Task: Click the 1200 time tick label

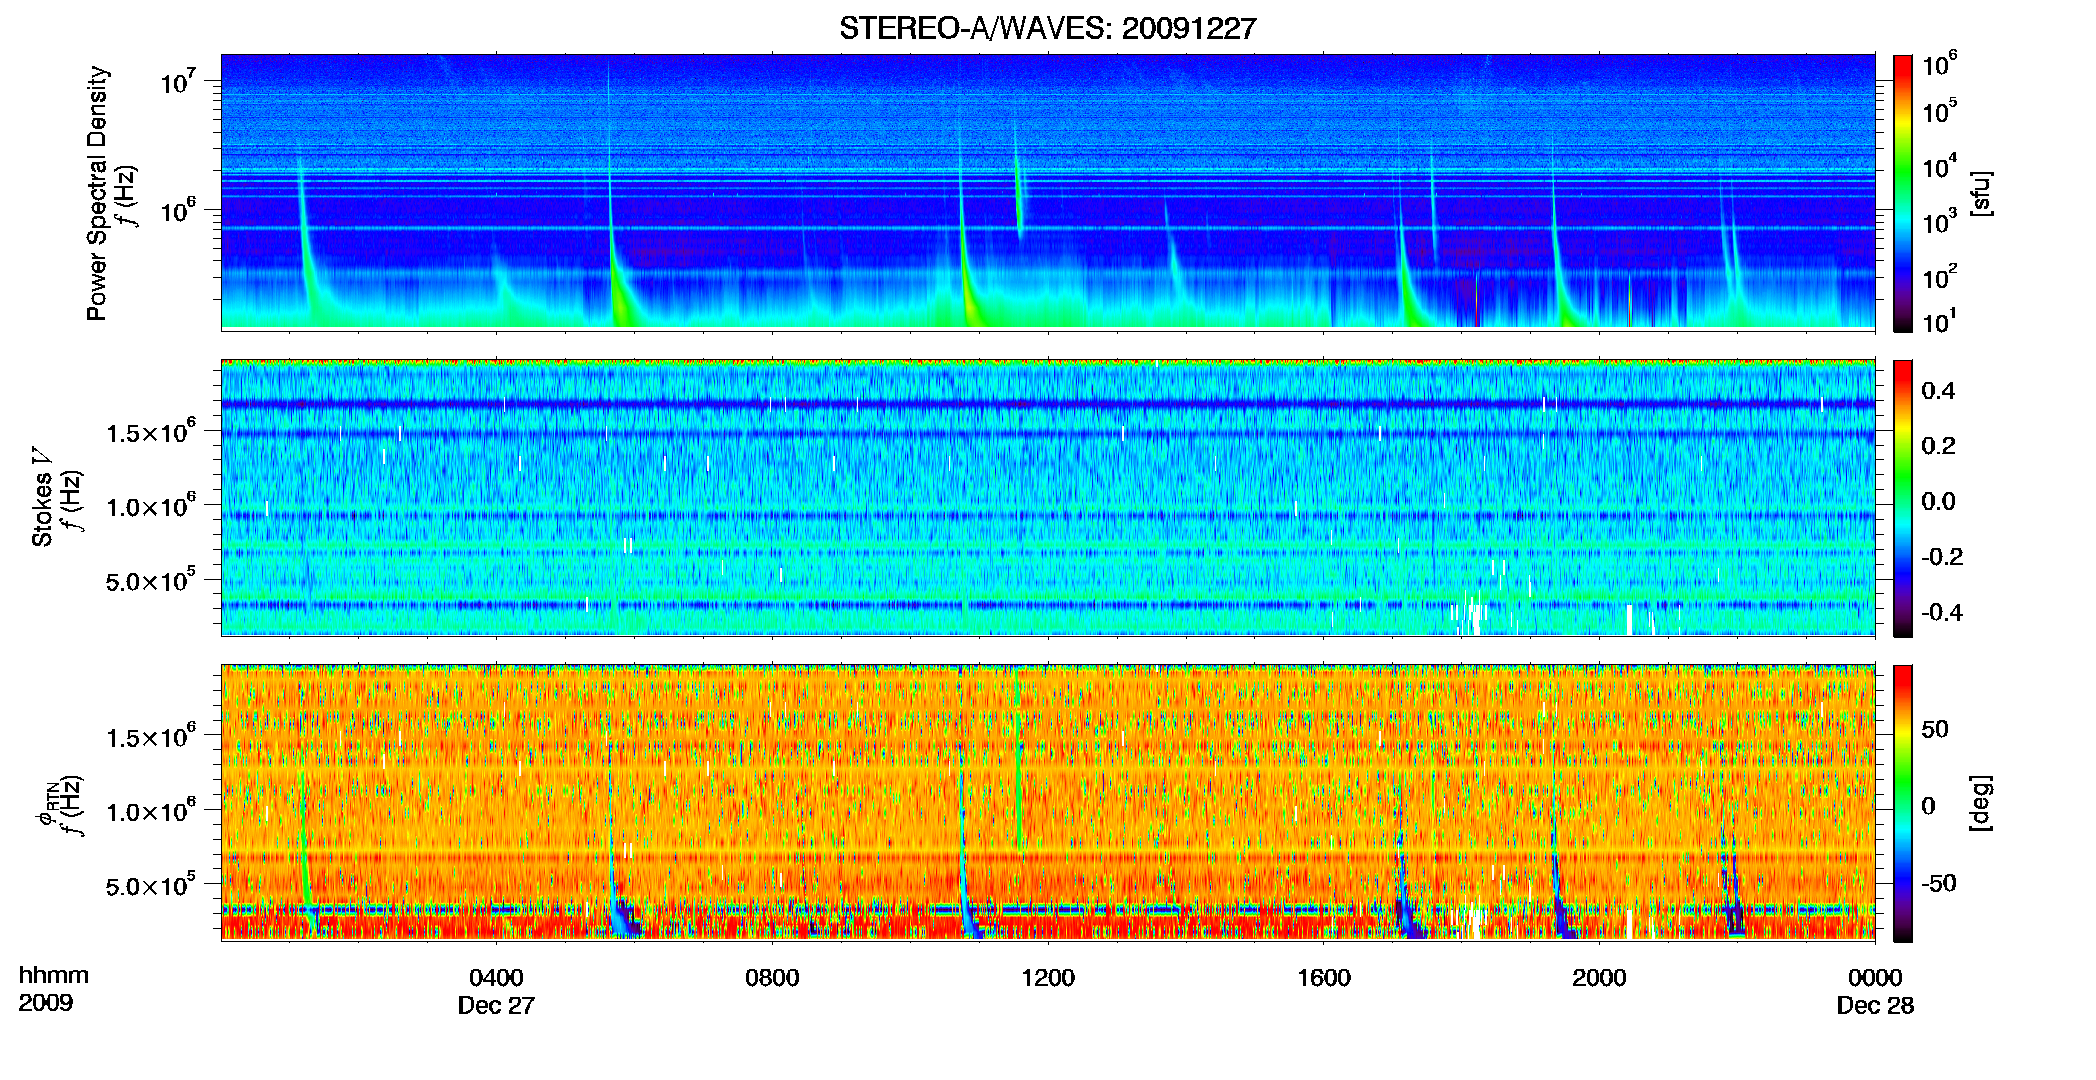Action: coord(1048,978)
